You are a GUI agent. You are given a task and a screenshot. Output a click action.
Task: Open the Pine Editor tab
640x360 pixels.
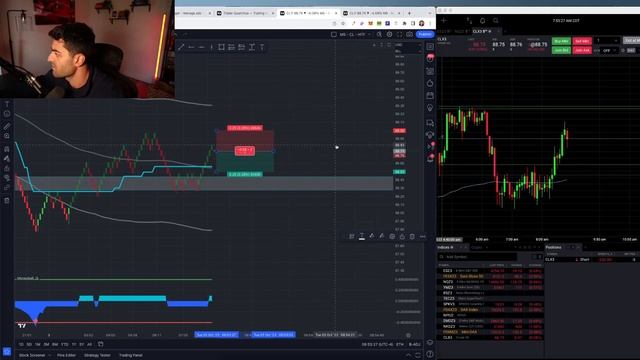[x=67, y=355]
